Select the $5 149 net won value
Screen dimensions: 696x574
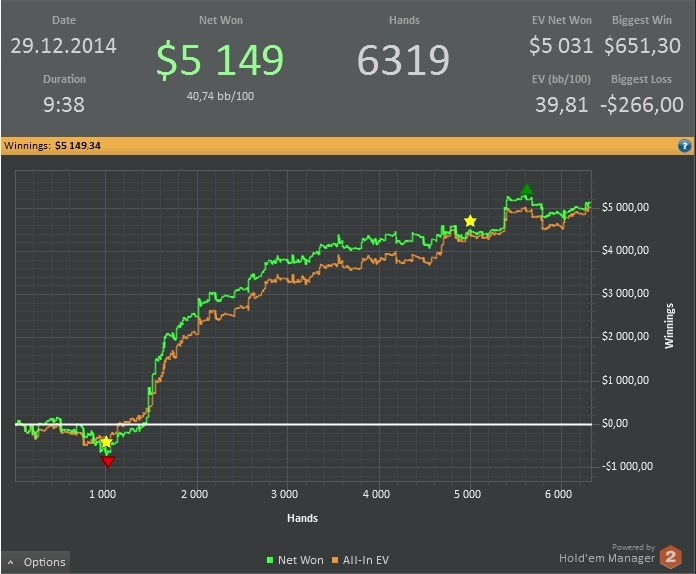click(220, 59)
